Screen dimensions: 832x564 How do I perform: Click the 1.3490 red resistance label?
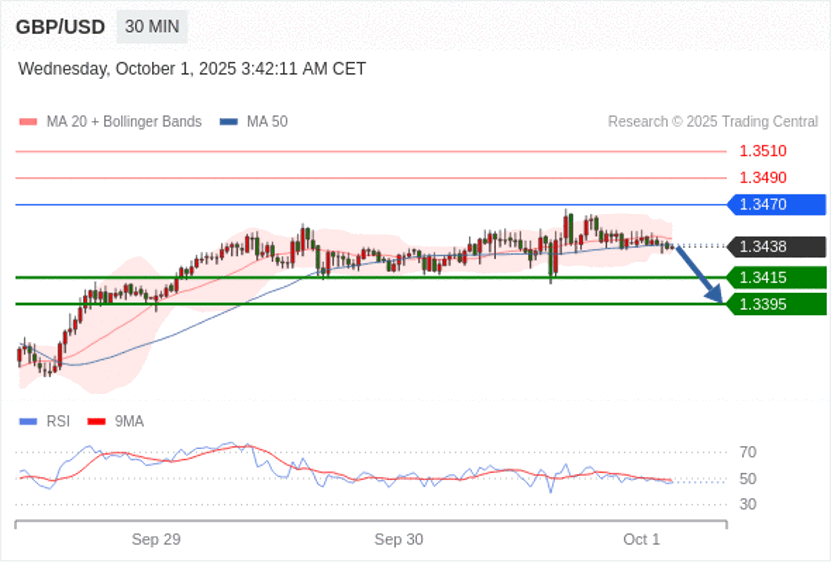pyautogui.click(x=763, y=178)
